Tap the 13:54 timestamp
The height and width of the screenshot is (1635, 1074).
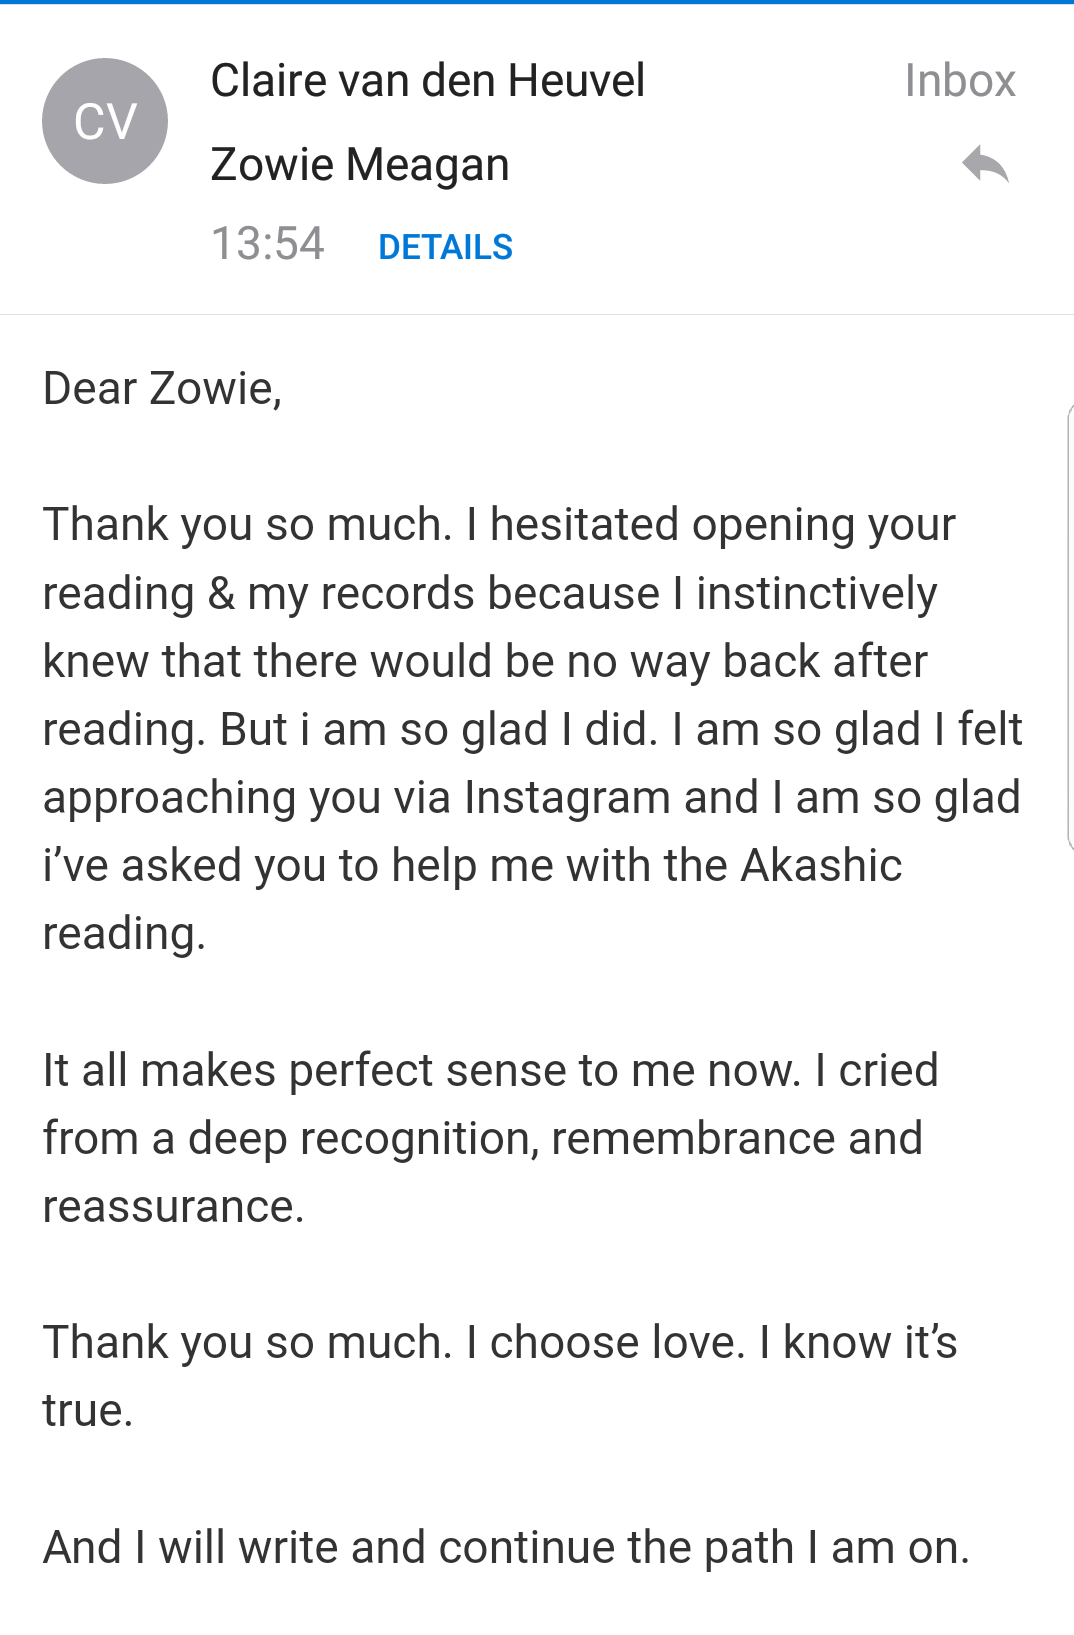(x=268, y=244)
